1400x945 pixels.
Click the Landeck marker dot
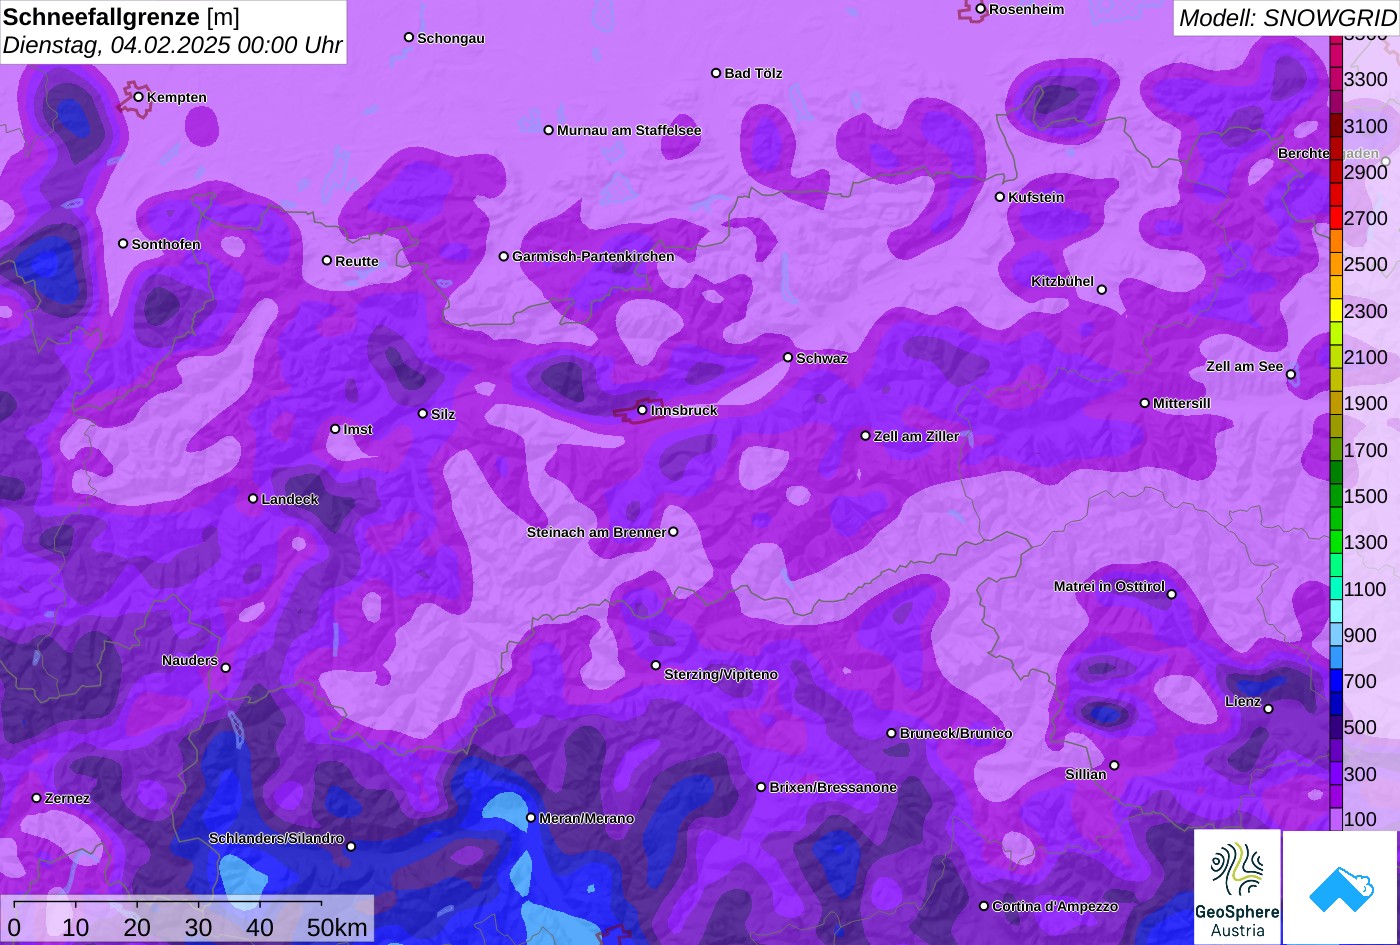[253, 499]
